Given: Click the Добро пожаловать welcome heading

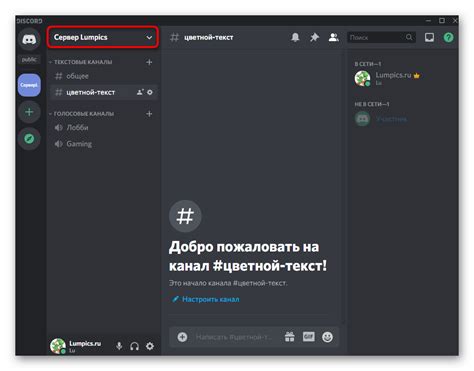Looking at the screenshot, I should [x=248, y=256].
